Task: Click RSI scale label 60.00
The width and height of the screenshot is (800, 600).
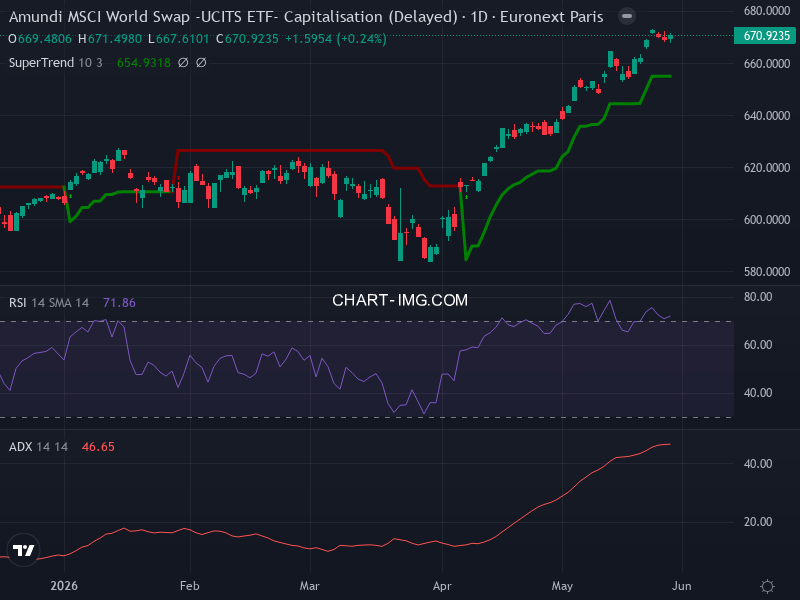Action: click(x=758, y=345)
